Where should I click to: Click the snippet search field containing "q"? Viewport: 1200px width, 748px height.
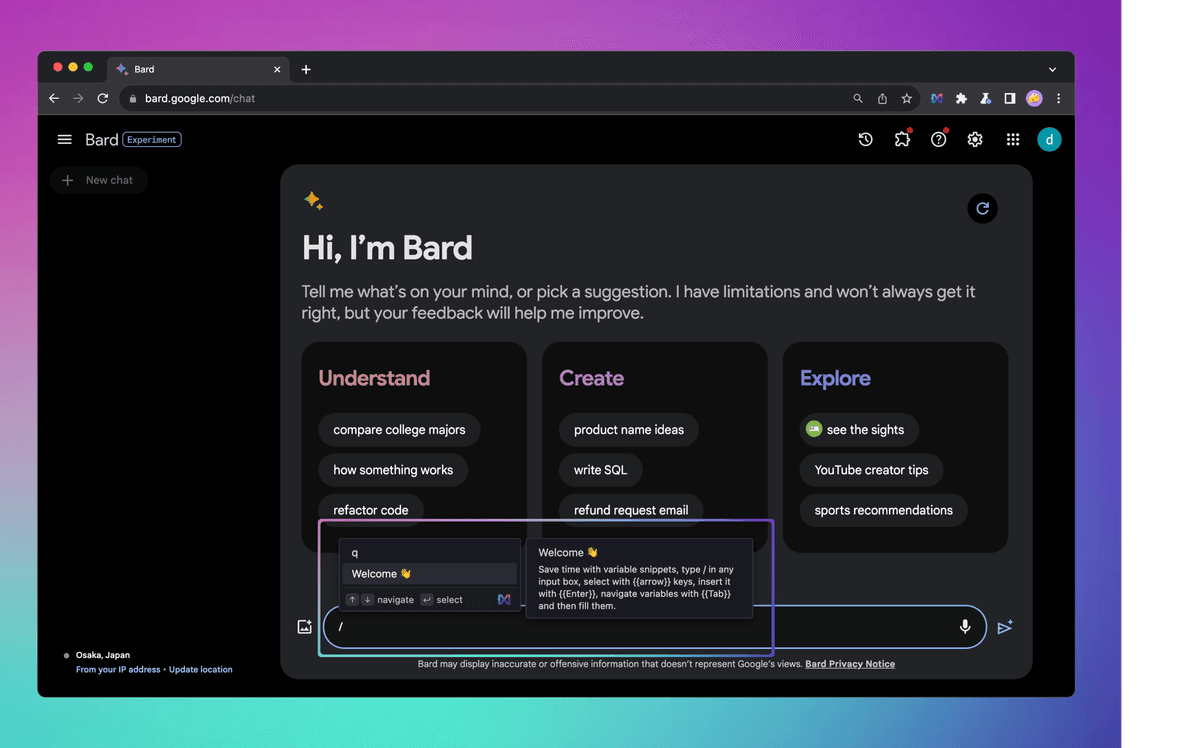pyautogui.click(x=430, y=552)
